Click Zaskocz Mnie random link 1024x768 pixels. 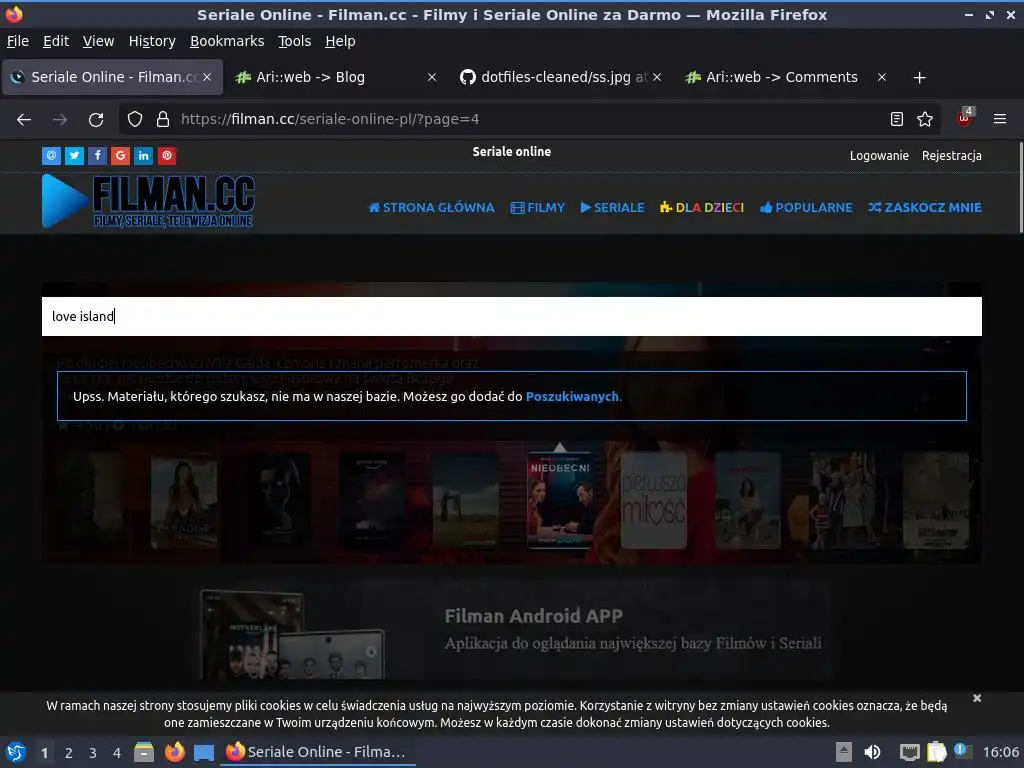click(x=925, y=208)
